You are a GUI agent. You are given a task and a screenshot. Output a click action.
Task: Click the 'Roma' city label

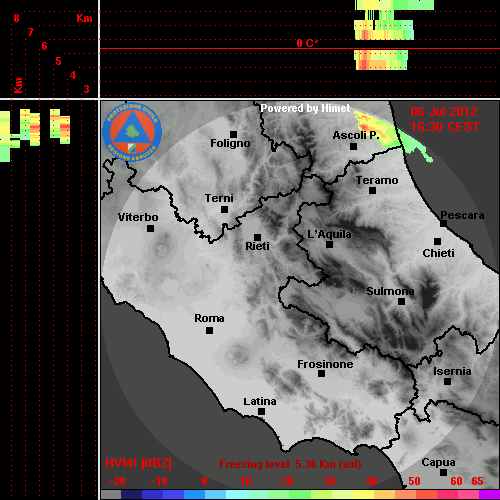coord(209,318)
